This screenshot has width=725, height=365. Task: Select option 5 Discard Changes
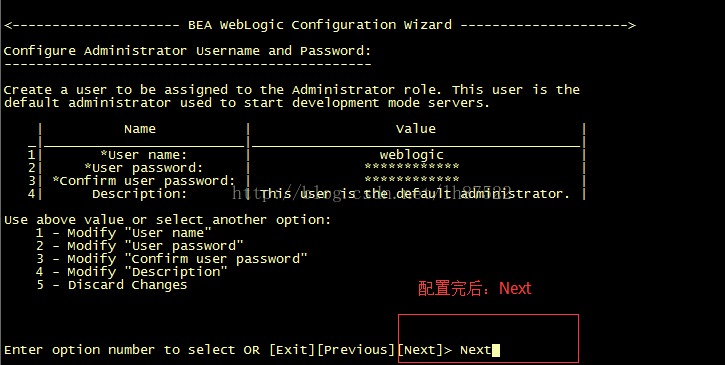(111, 285)
